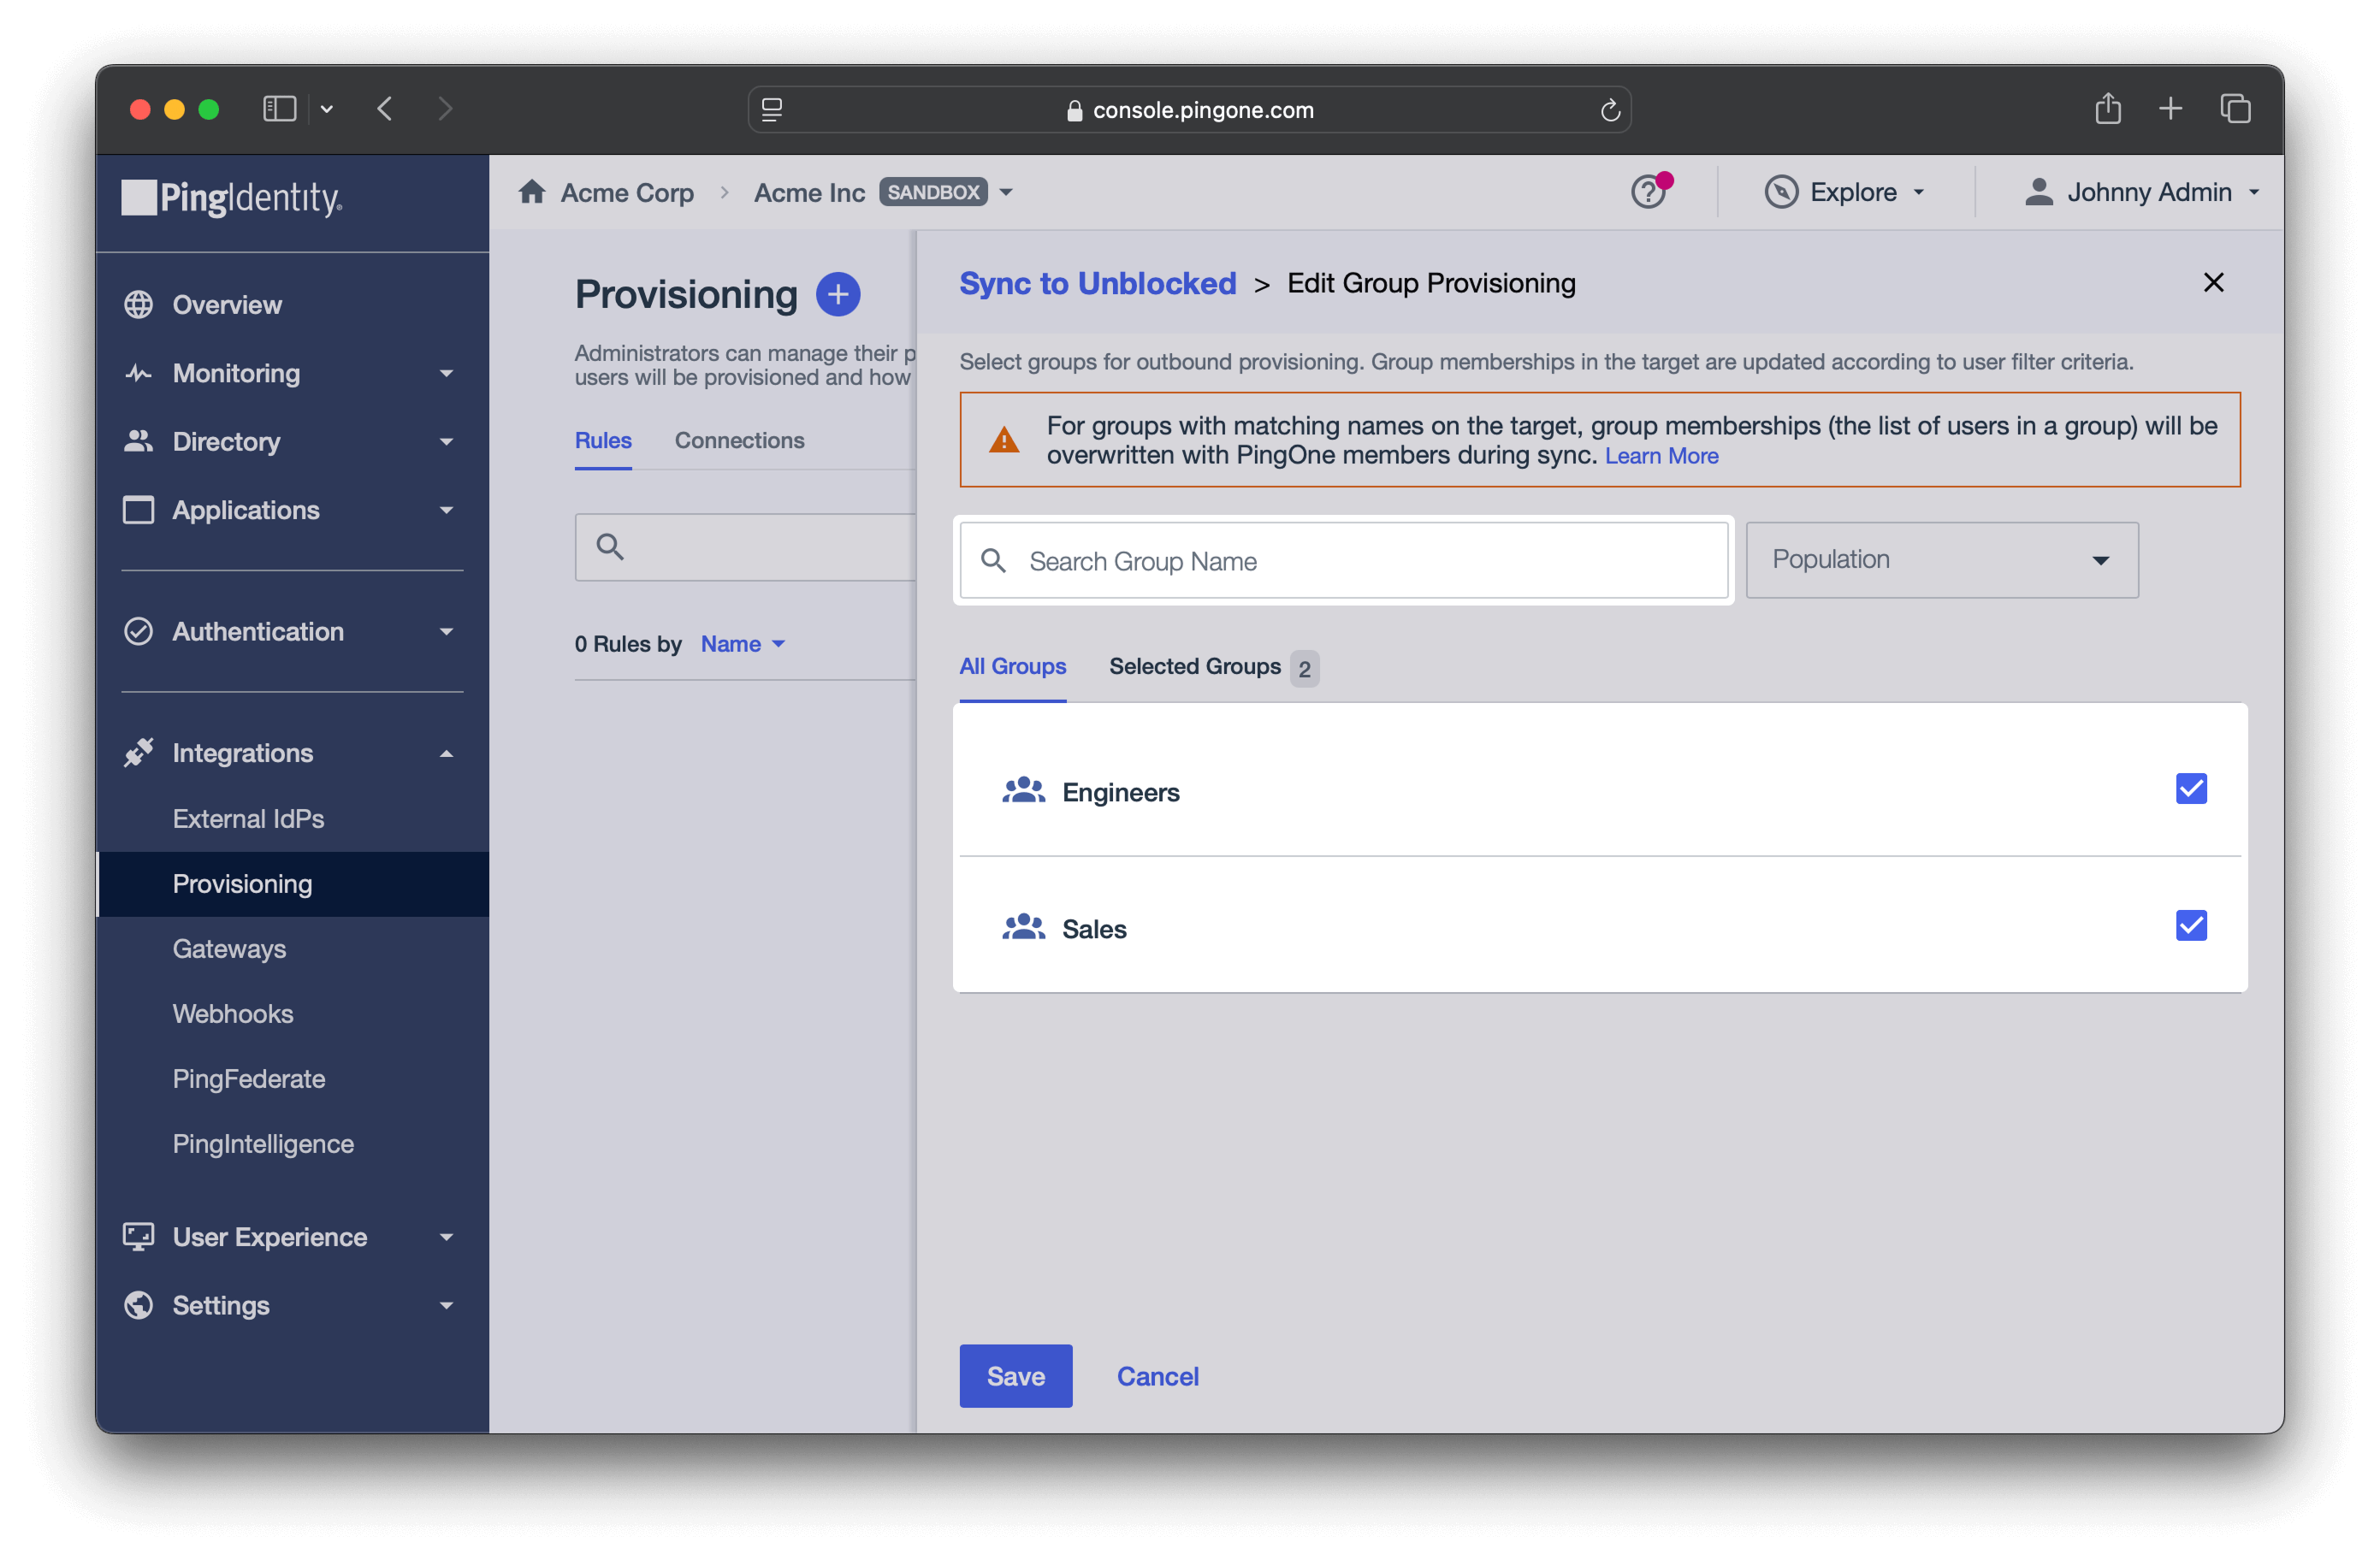
Task: Collapse the Integrations menu
Action: [446, 753]
